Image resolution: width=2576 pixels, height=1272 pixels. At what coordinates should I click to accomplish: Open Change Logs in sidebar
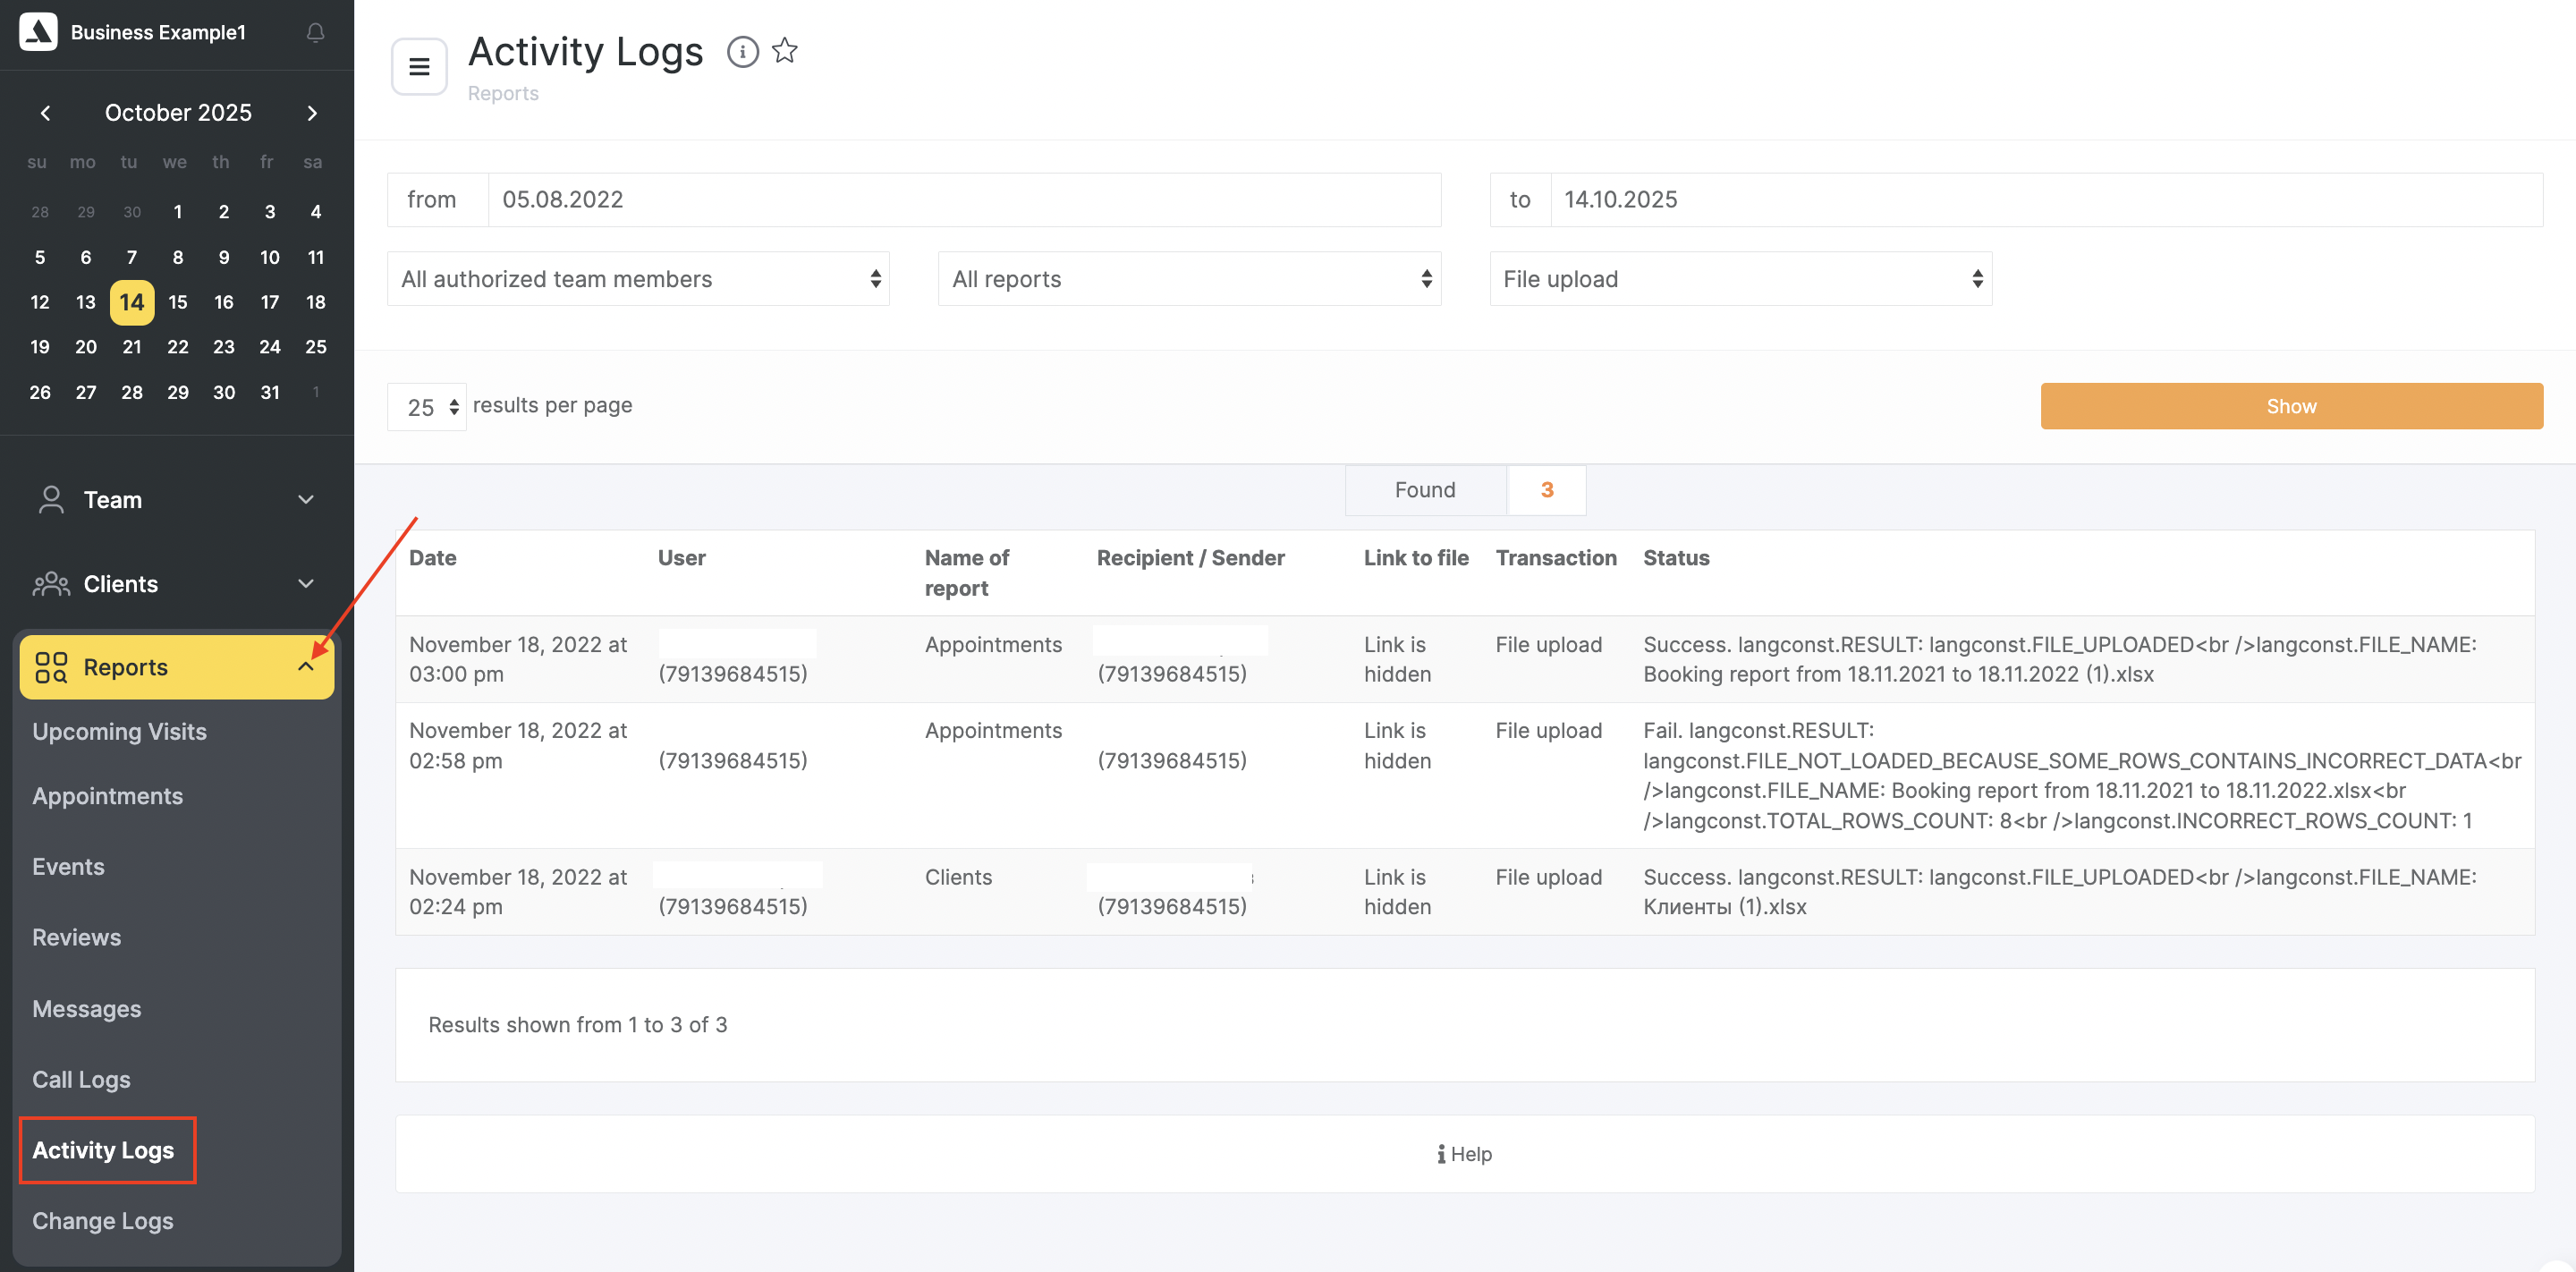(x=102, y=1220)
